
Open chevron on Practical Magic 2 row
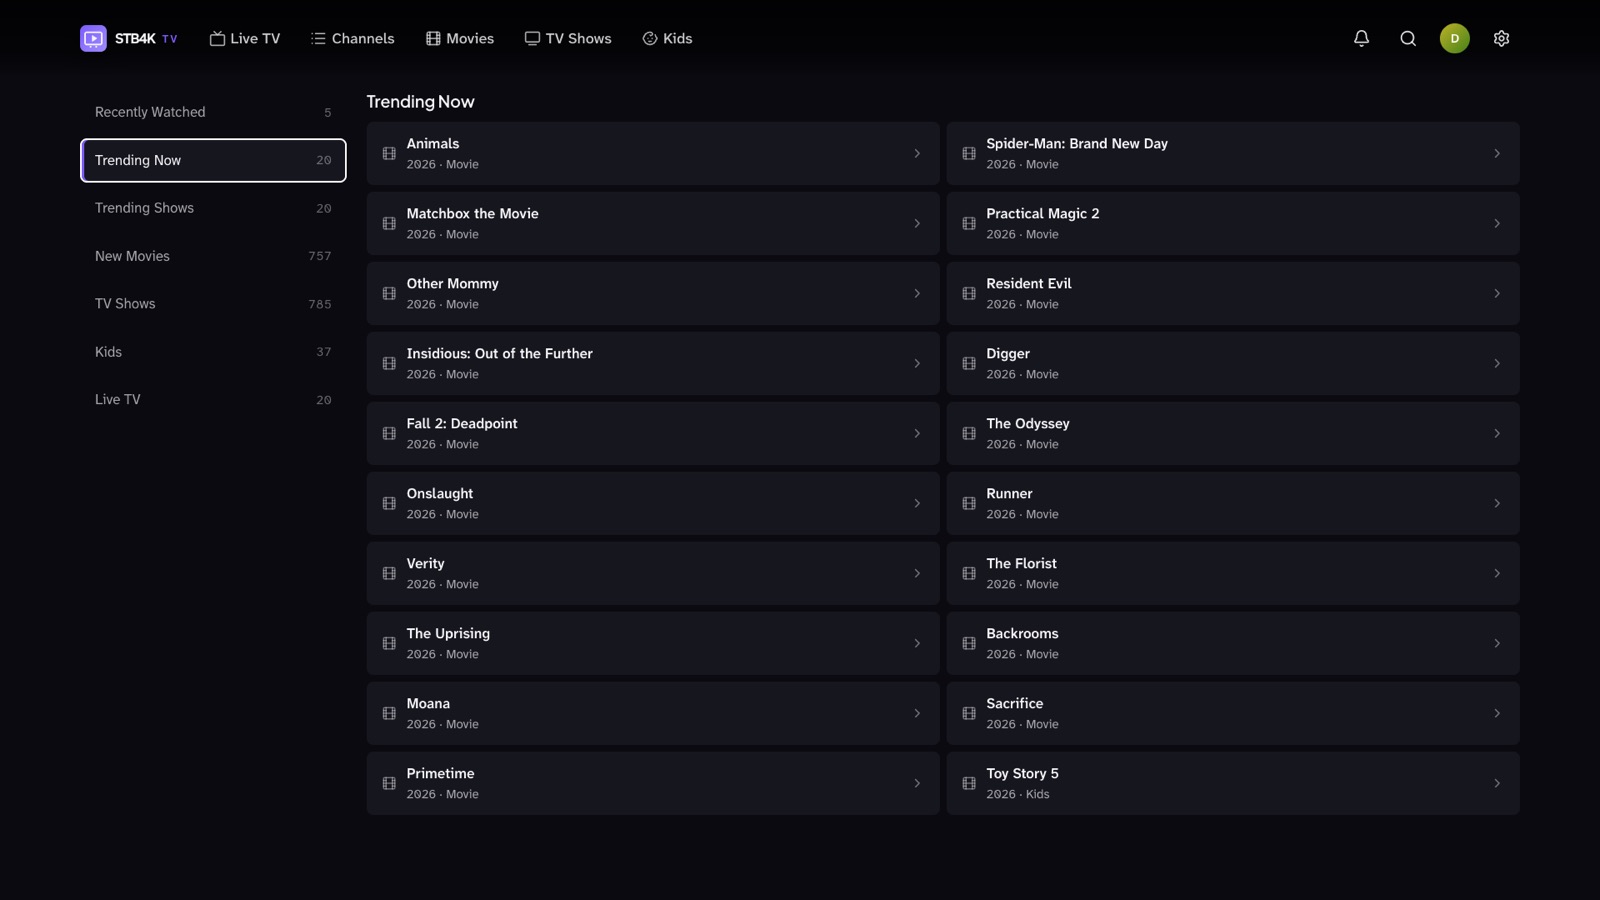(x=1497, y=224)
